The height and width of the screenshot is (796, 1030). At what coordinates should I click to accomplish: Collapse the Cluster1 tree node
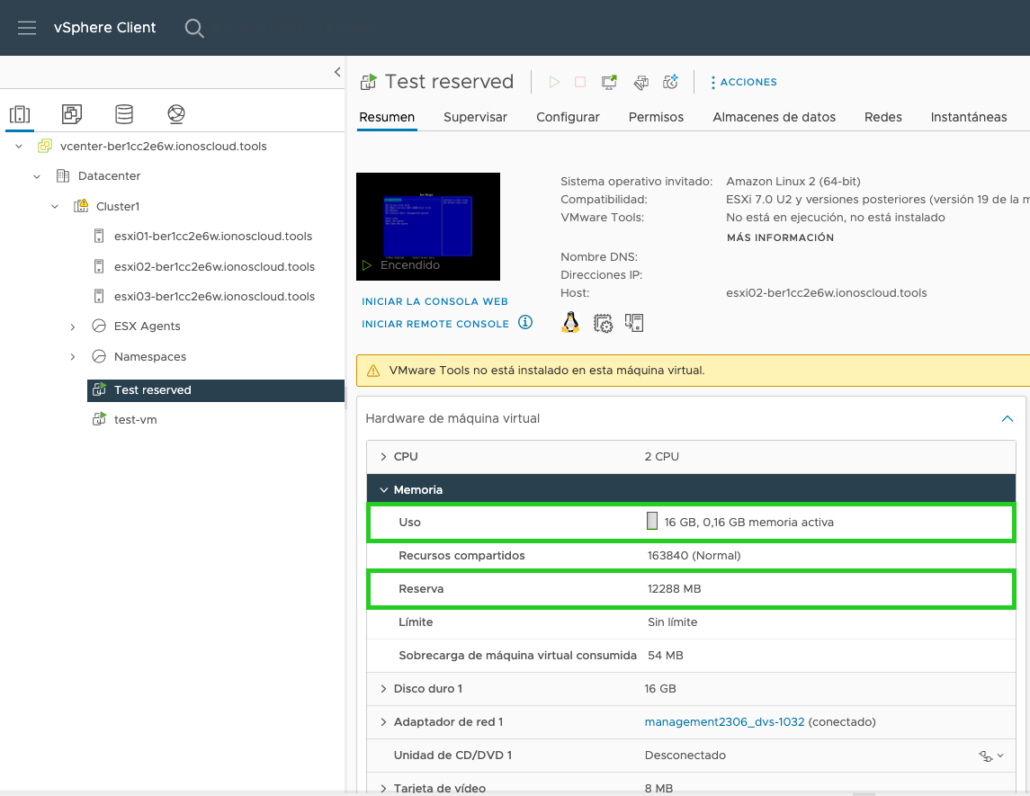point(55,206)
